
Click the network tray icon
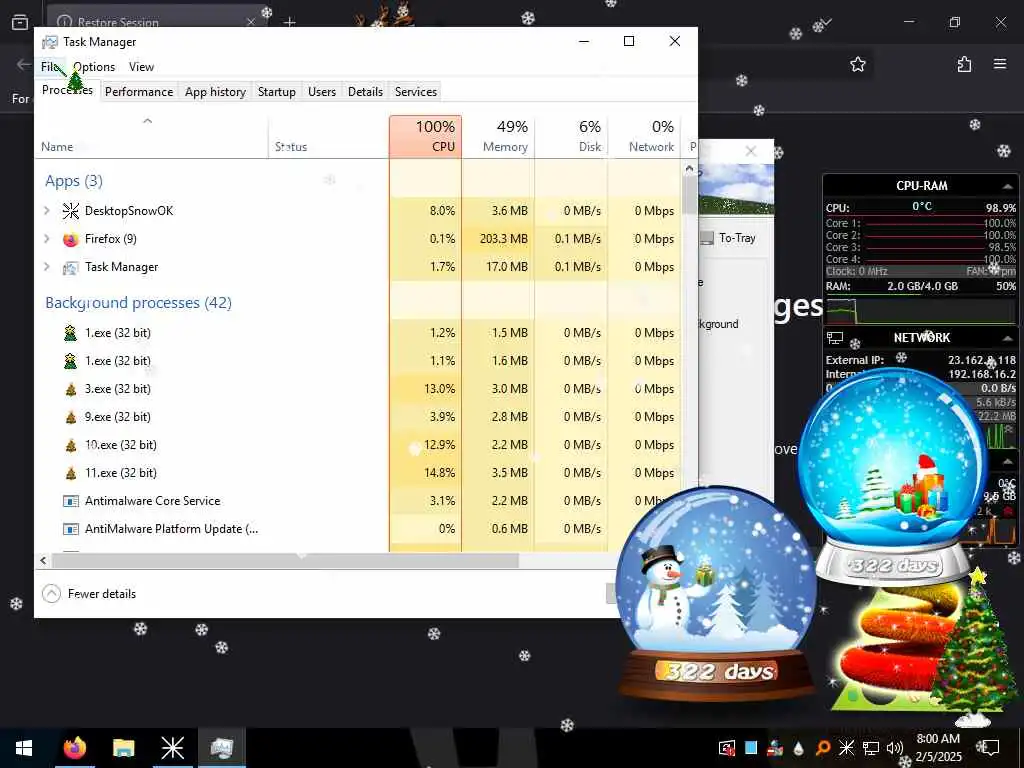point(871,748)
